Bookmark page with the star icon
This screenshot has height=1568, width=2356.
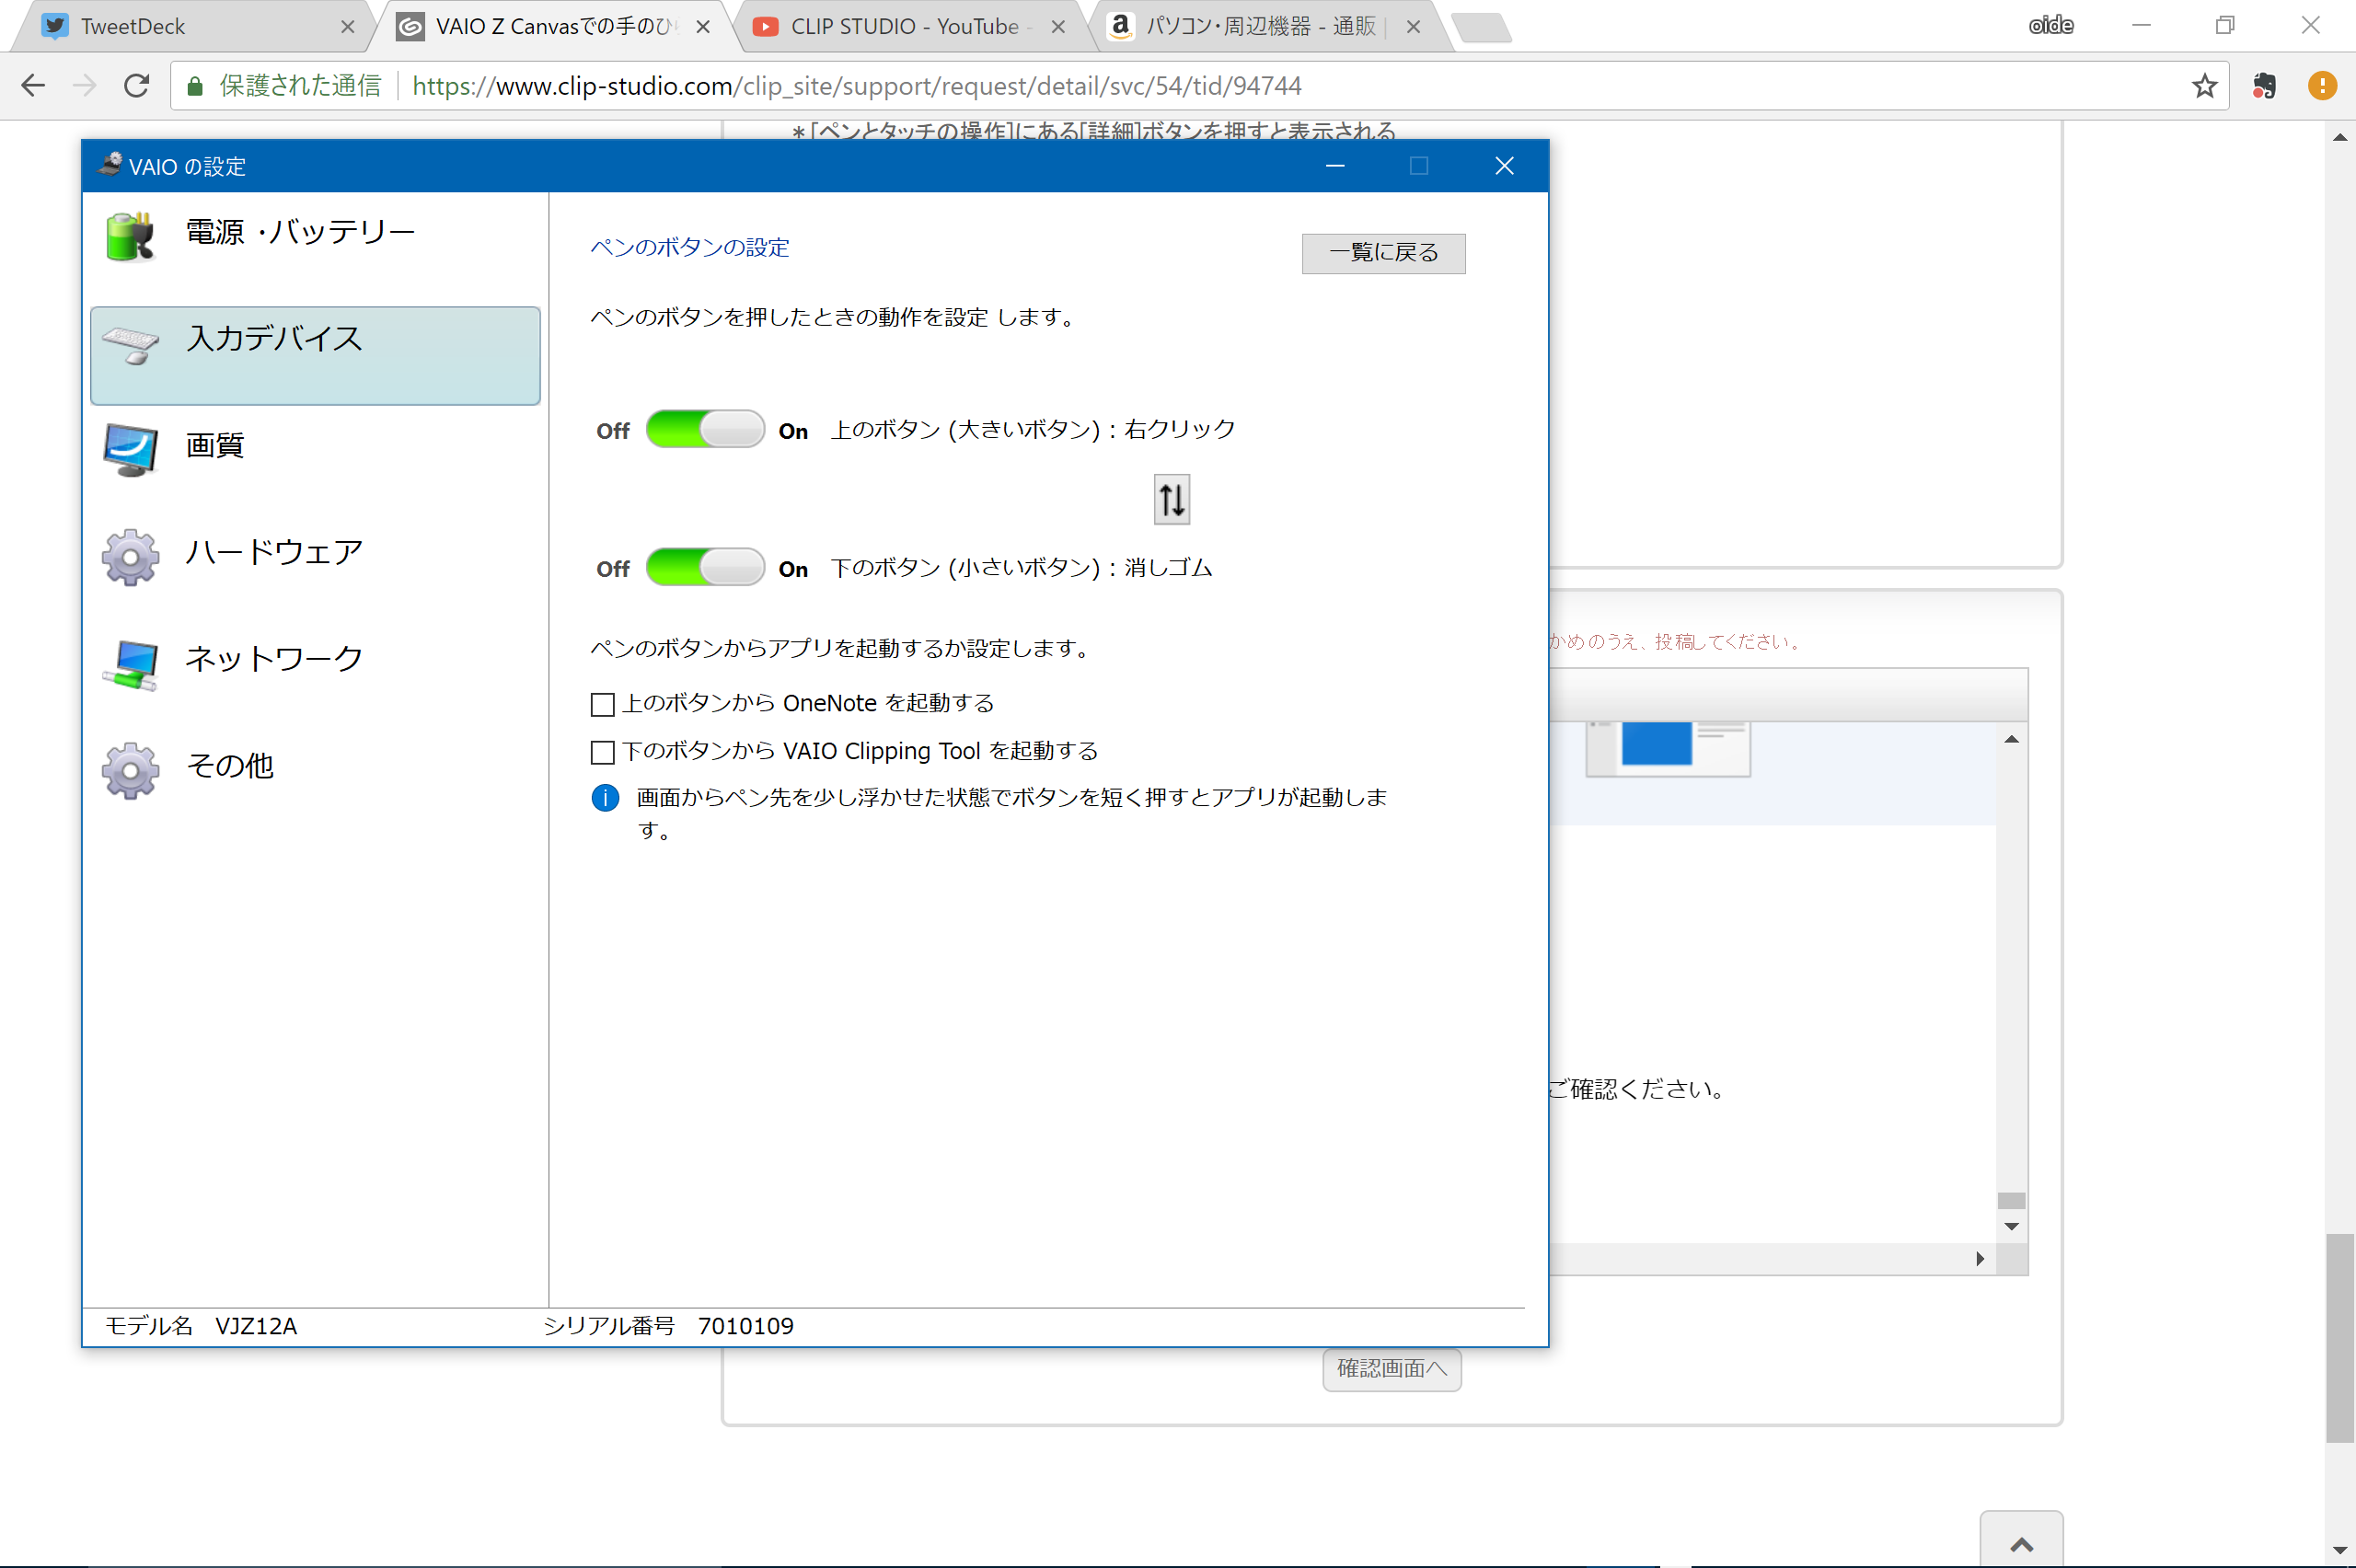[2204, 86]
